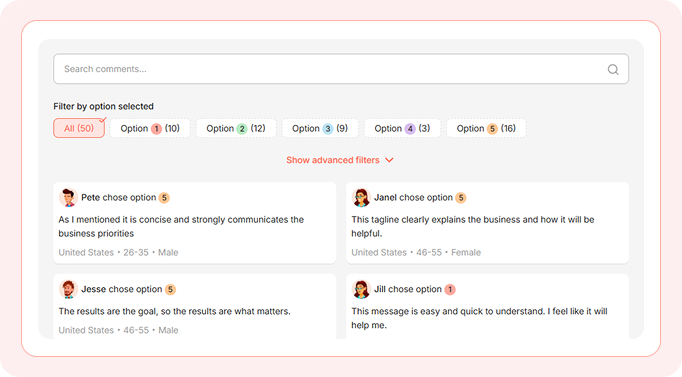Click 'United States • 46-55 • Male' text
Image resolution: width=682 pixels, height=377 pixels.
[118, 330]
